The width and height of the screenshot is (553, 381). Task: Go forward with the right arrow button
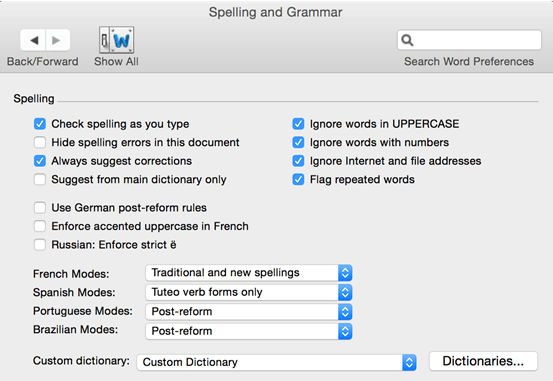click(x=57, y=40)
